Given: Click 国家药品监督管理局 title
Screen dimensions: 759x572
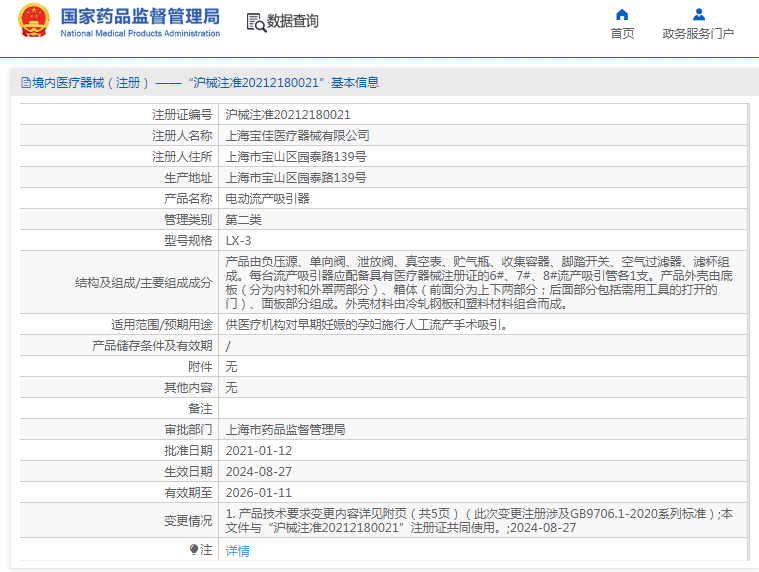Looking at the screenshot, I should coord(140,16).
